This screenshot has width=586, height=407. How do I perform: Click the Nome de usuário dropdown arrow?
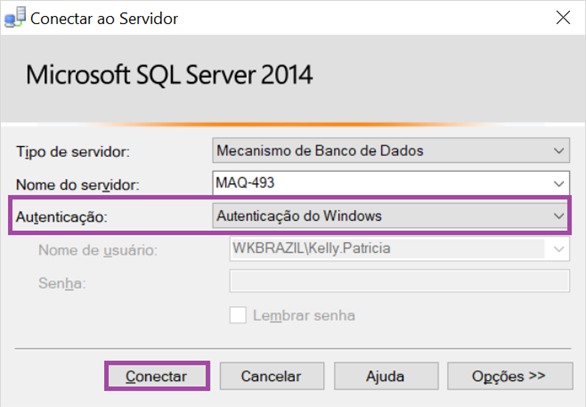(x=558, y=249)
